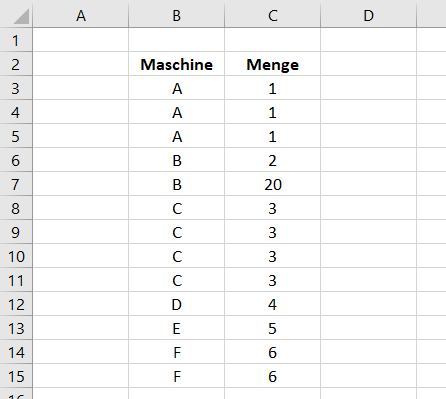
Task: Select row 8 header
Action: click(16, 208)
